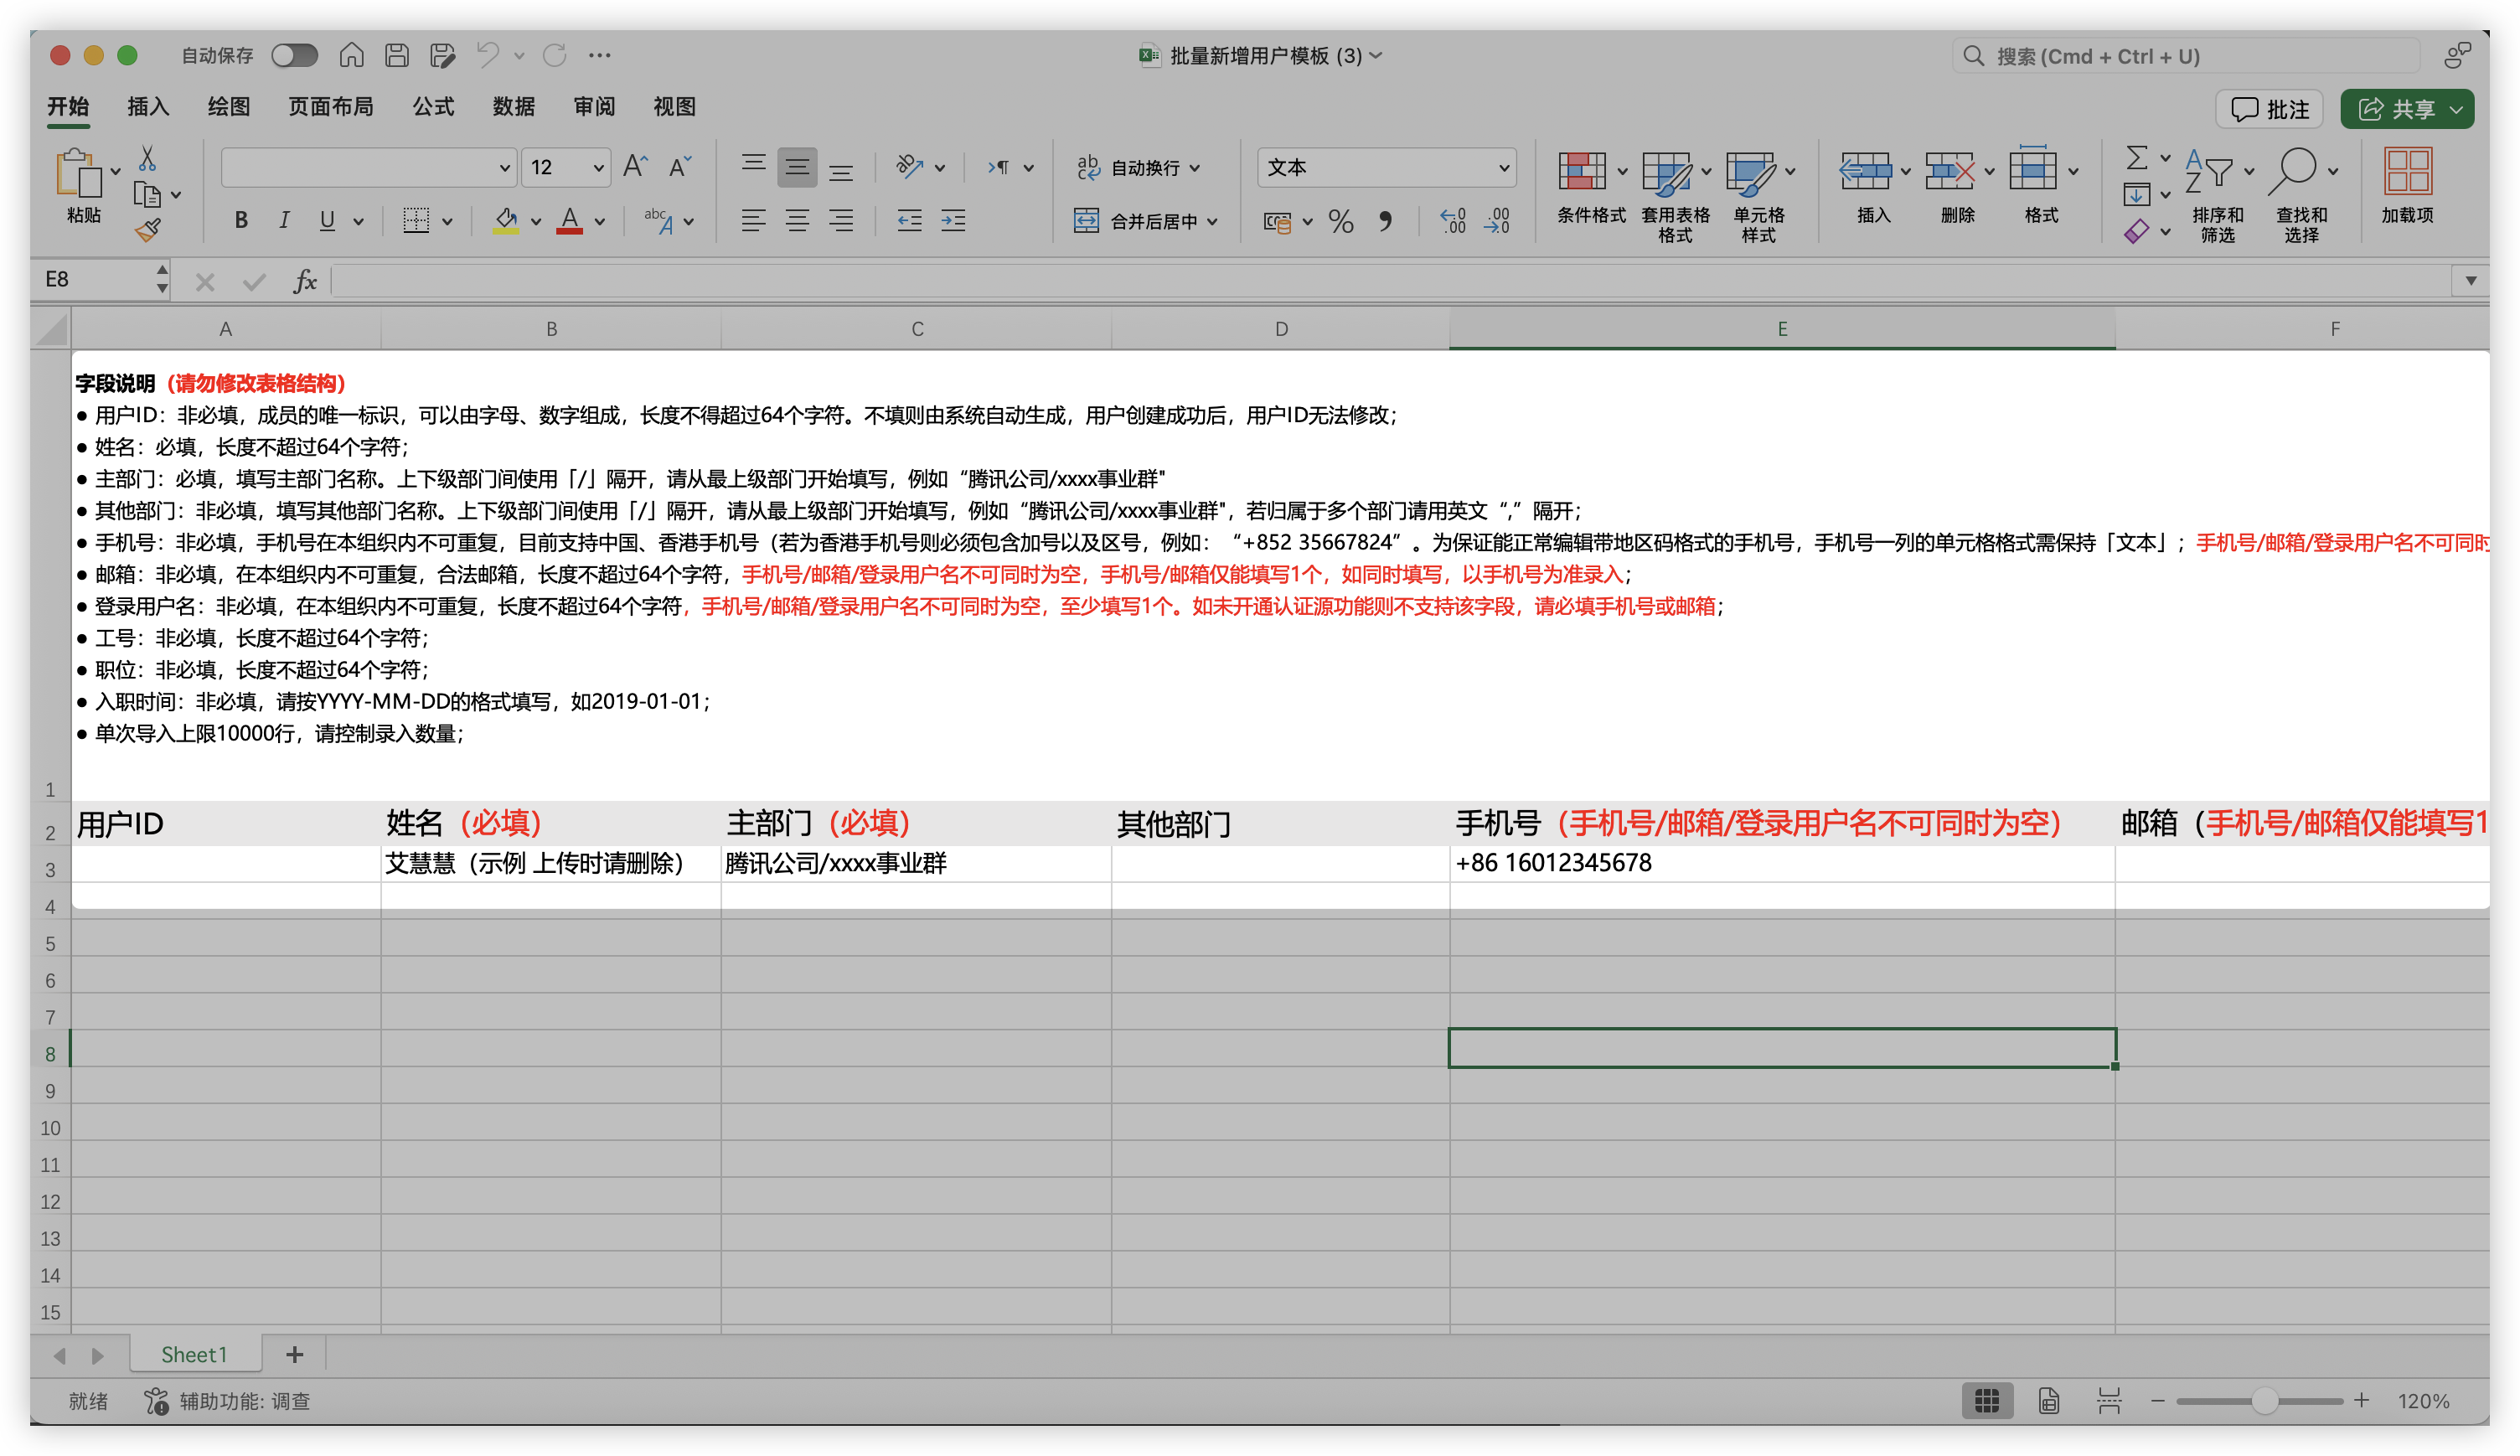Click the cut scissors icon

[147, 158]
